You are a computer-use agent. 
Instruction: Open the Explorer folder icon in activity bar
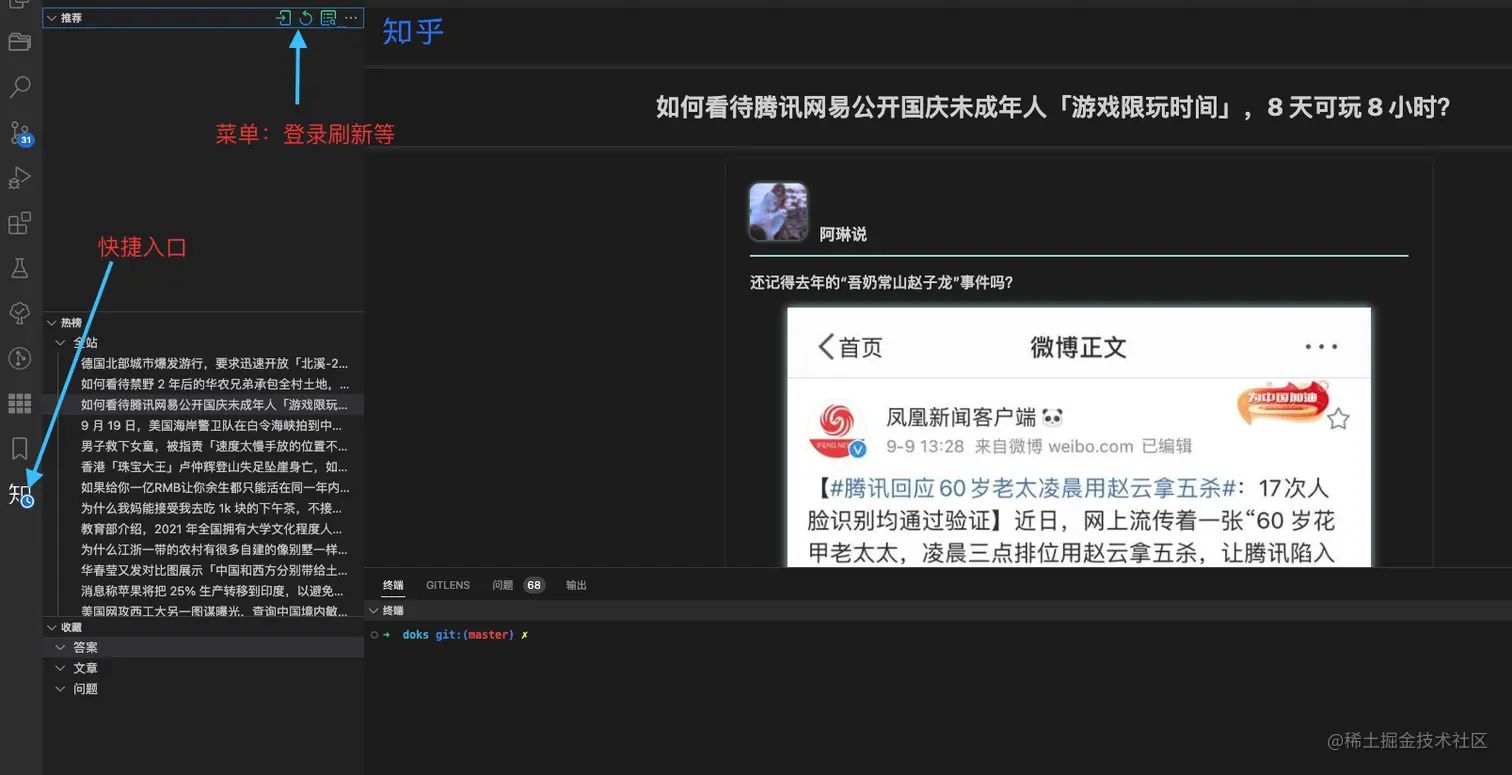point(20,41)
